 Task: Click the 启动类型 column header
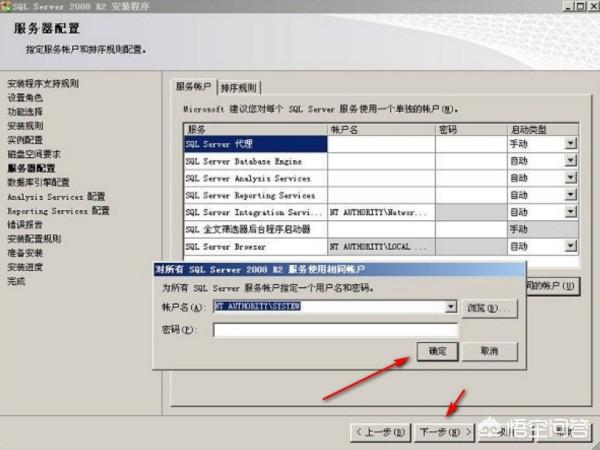click(x=543, y=129)
